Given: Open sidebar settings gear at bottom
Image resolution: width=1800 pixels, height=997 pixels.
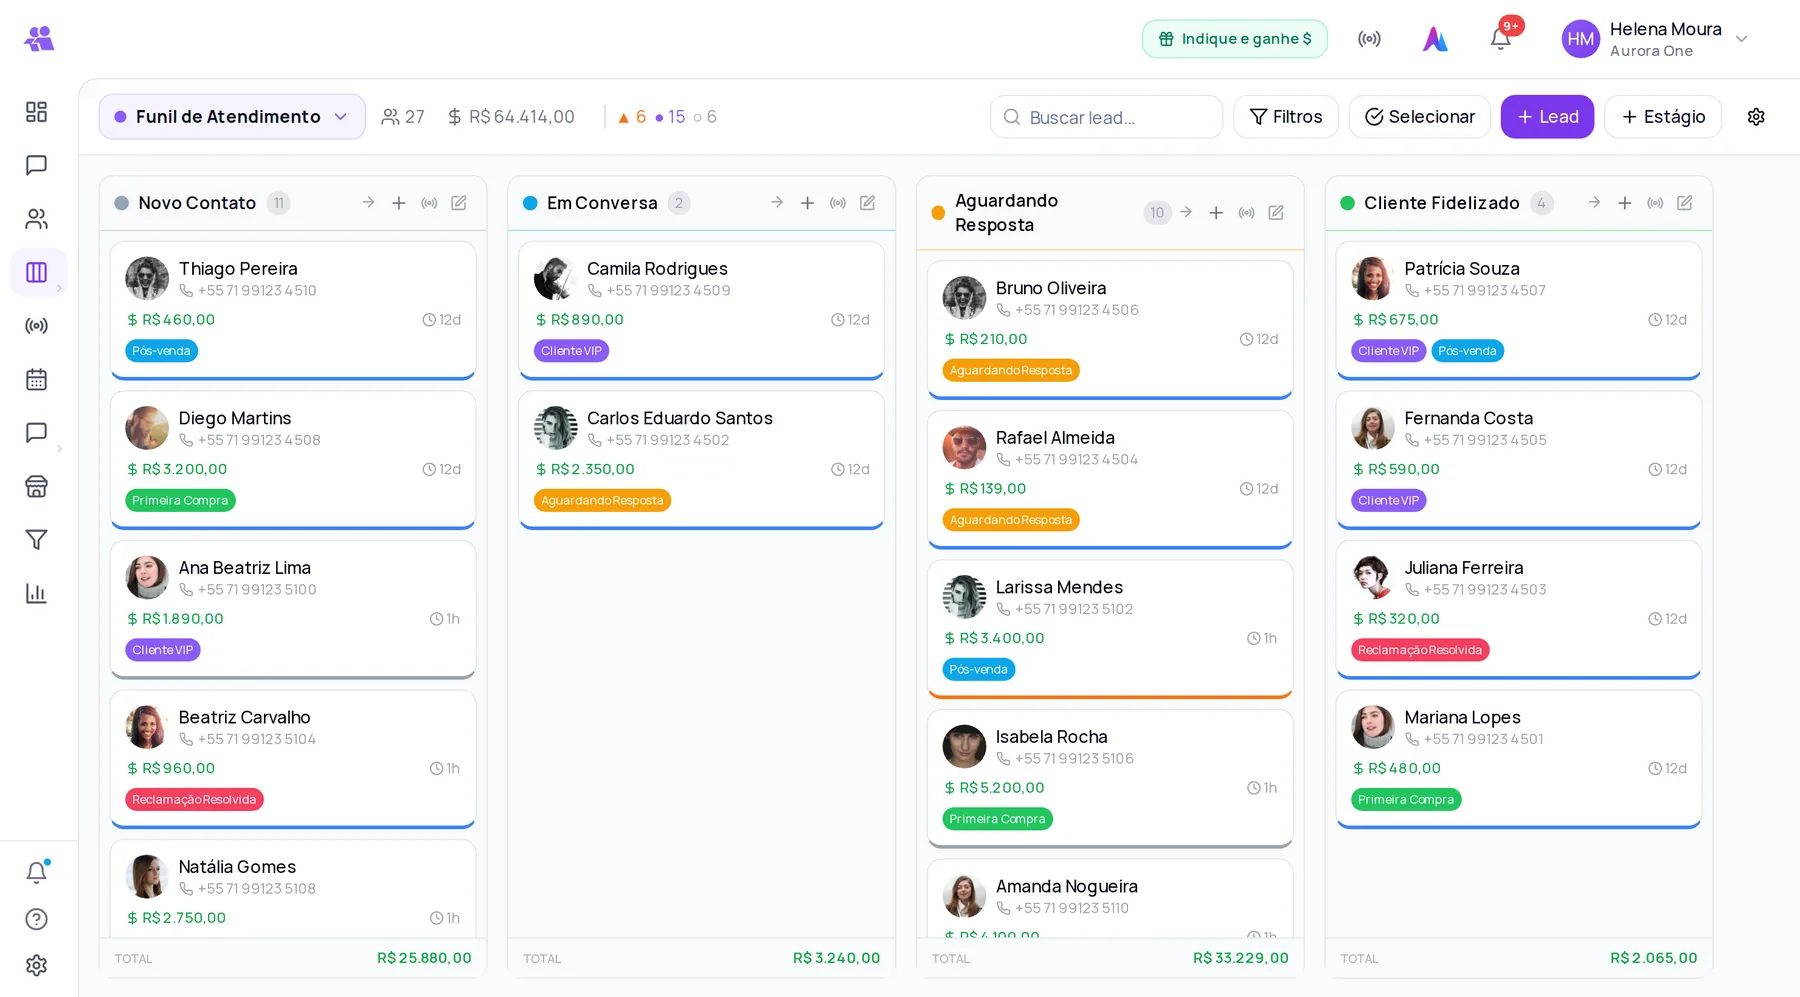Looking at the screenshot, I should [x=36, y=965].
